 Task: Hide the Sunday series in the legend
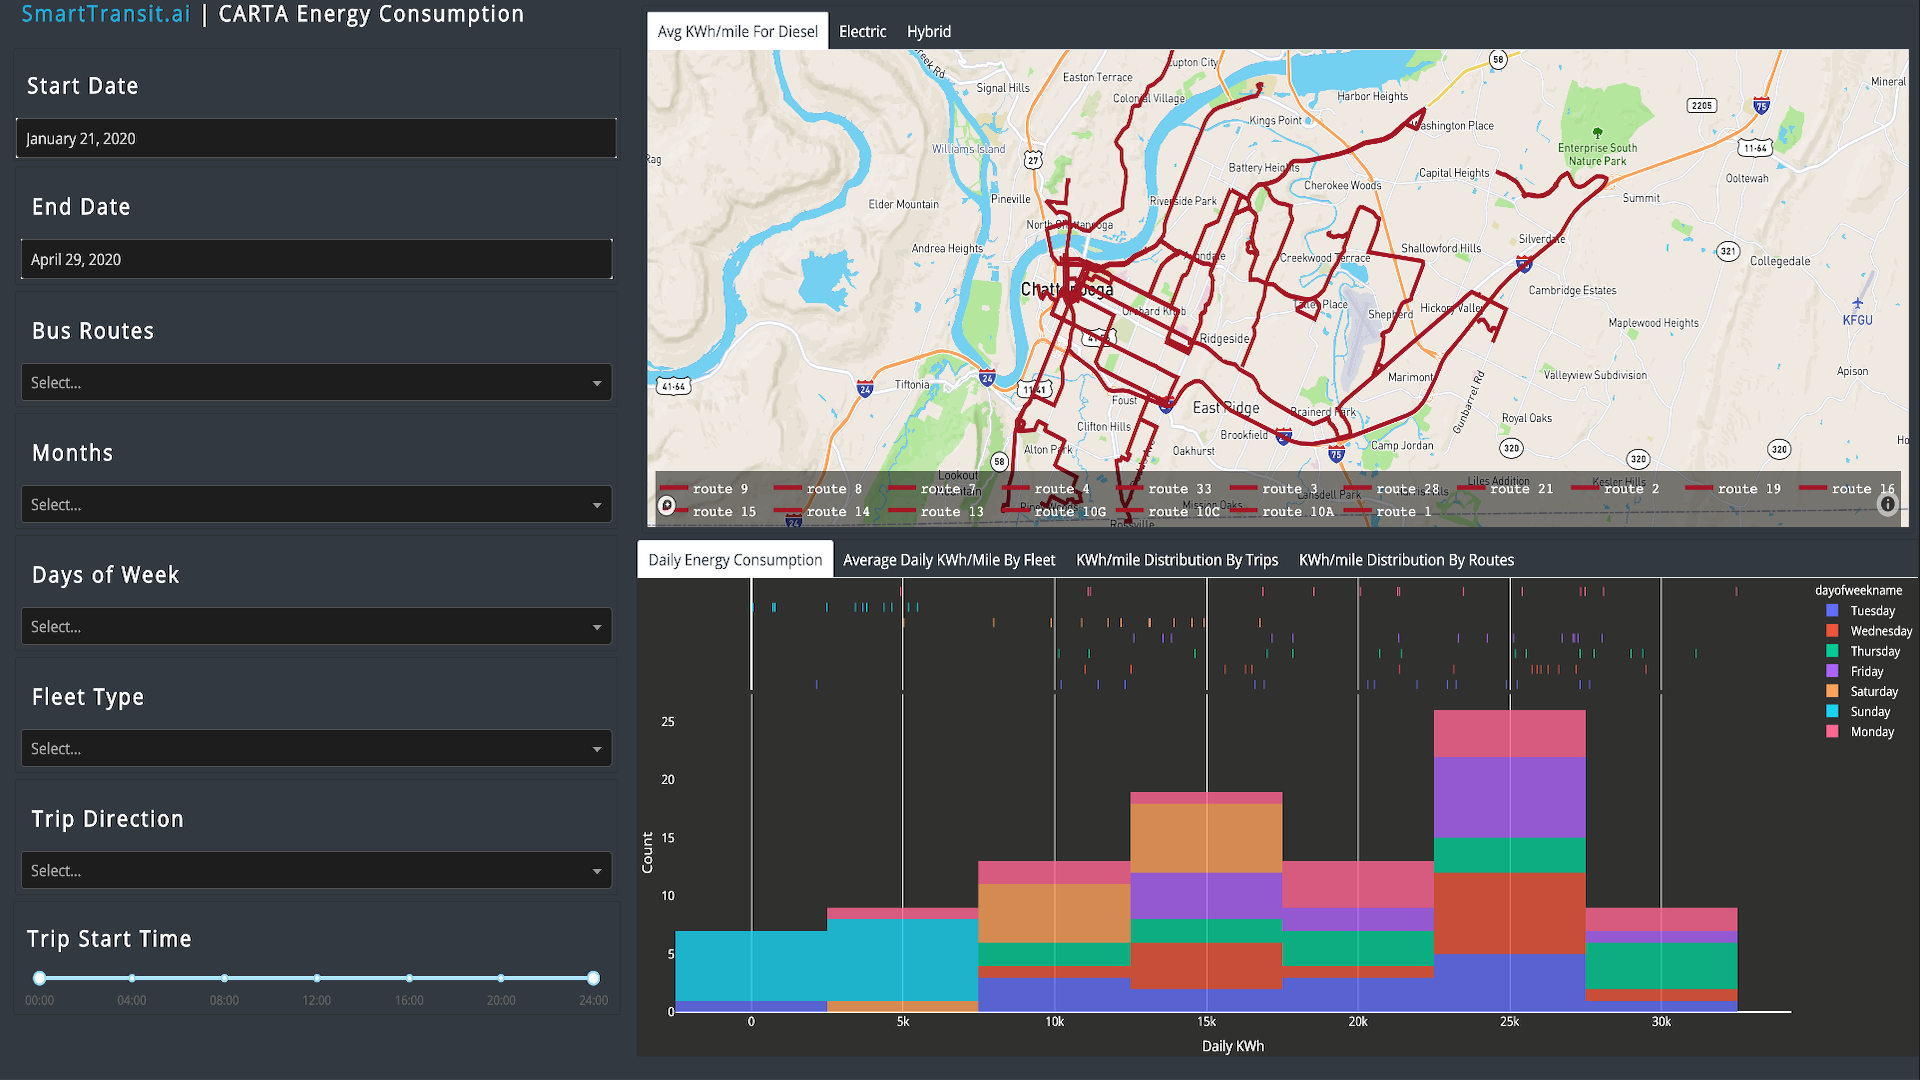coord(1869,712)
